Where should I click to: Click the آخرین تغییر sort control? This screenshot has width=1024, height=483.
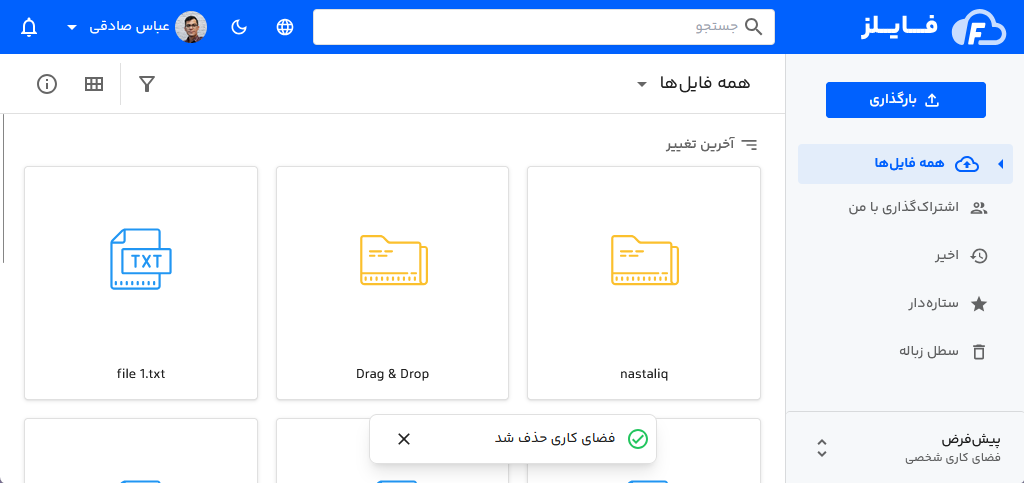click(712, 144)
